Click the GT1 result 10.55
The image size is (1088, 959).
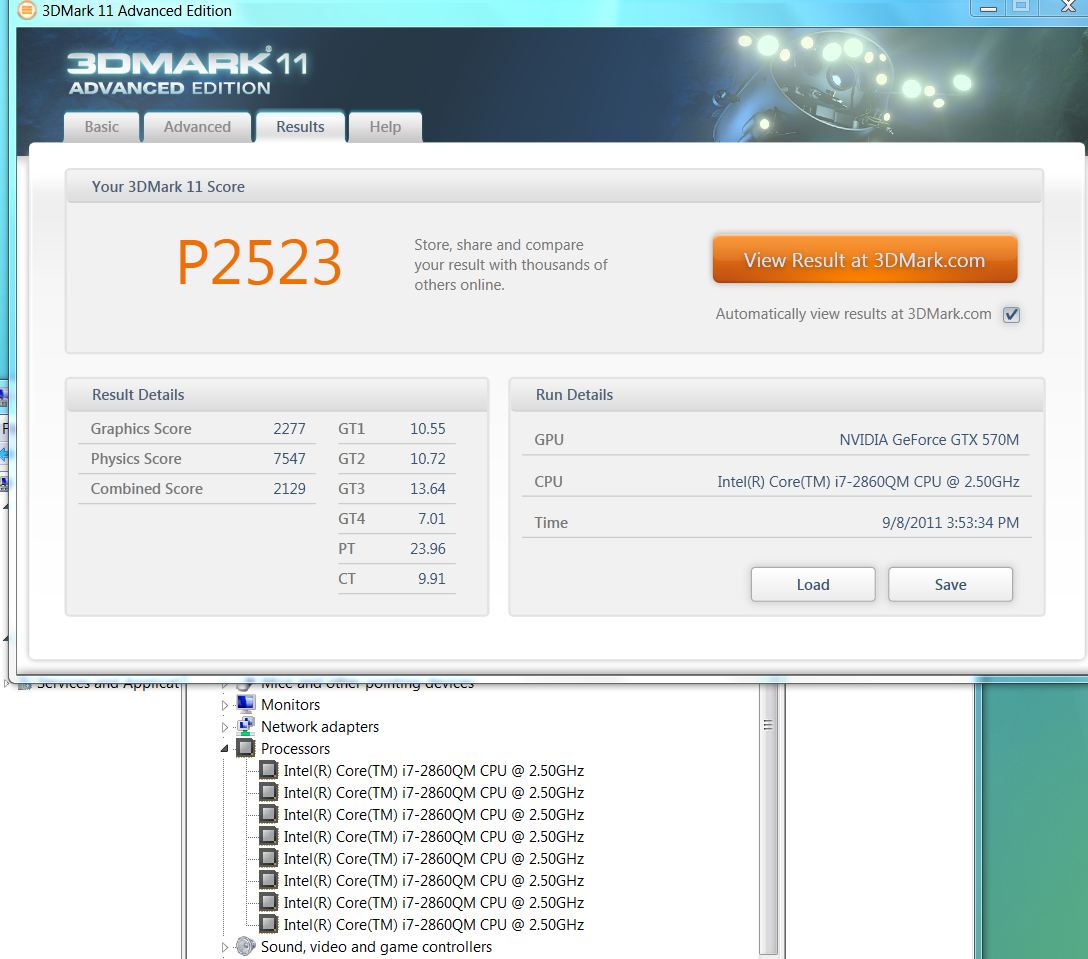coord(427,429)
